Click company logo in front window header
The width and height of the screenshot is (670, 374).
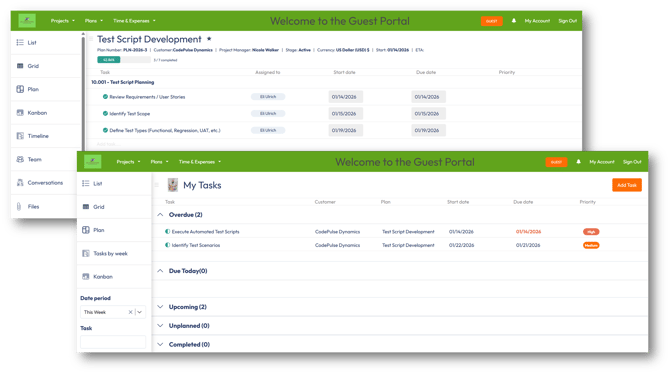point(93,162)
